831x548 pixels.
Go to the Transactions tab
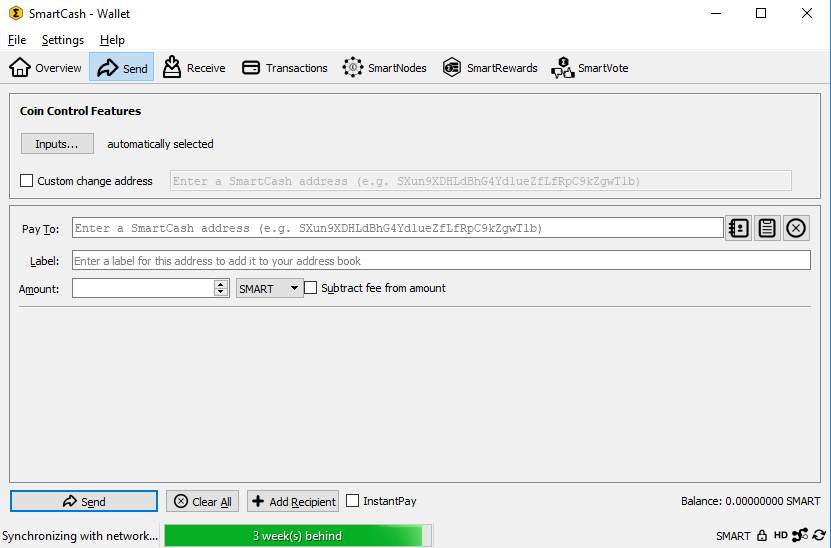[285, 67]
